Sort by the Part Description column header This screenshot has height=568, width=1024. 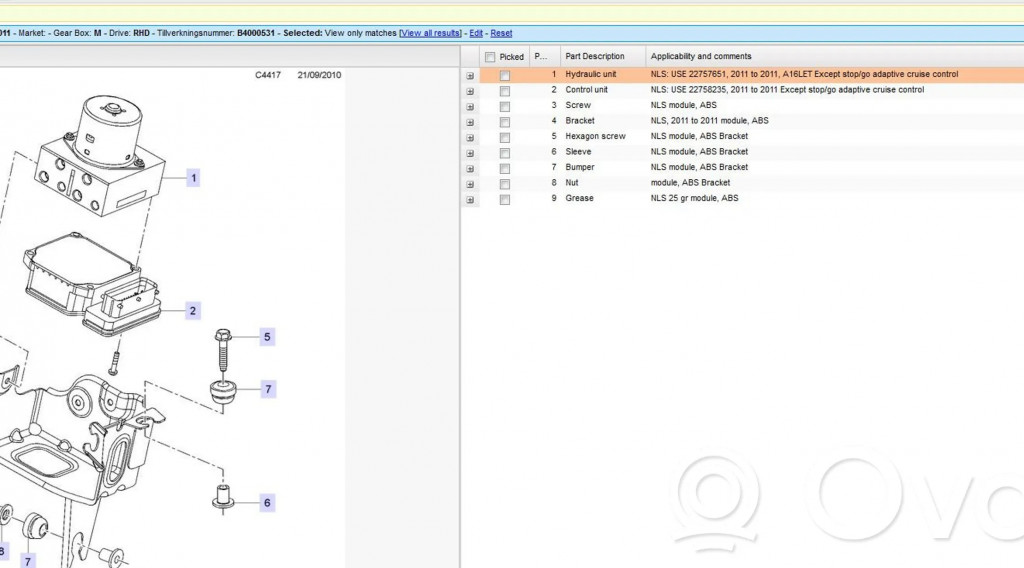point(595,57)
